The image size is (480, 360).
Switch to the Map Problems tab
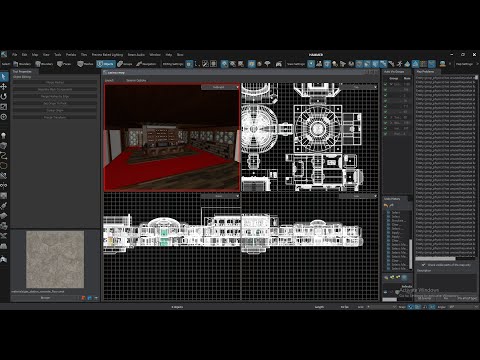[425, 71]
